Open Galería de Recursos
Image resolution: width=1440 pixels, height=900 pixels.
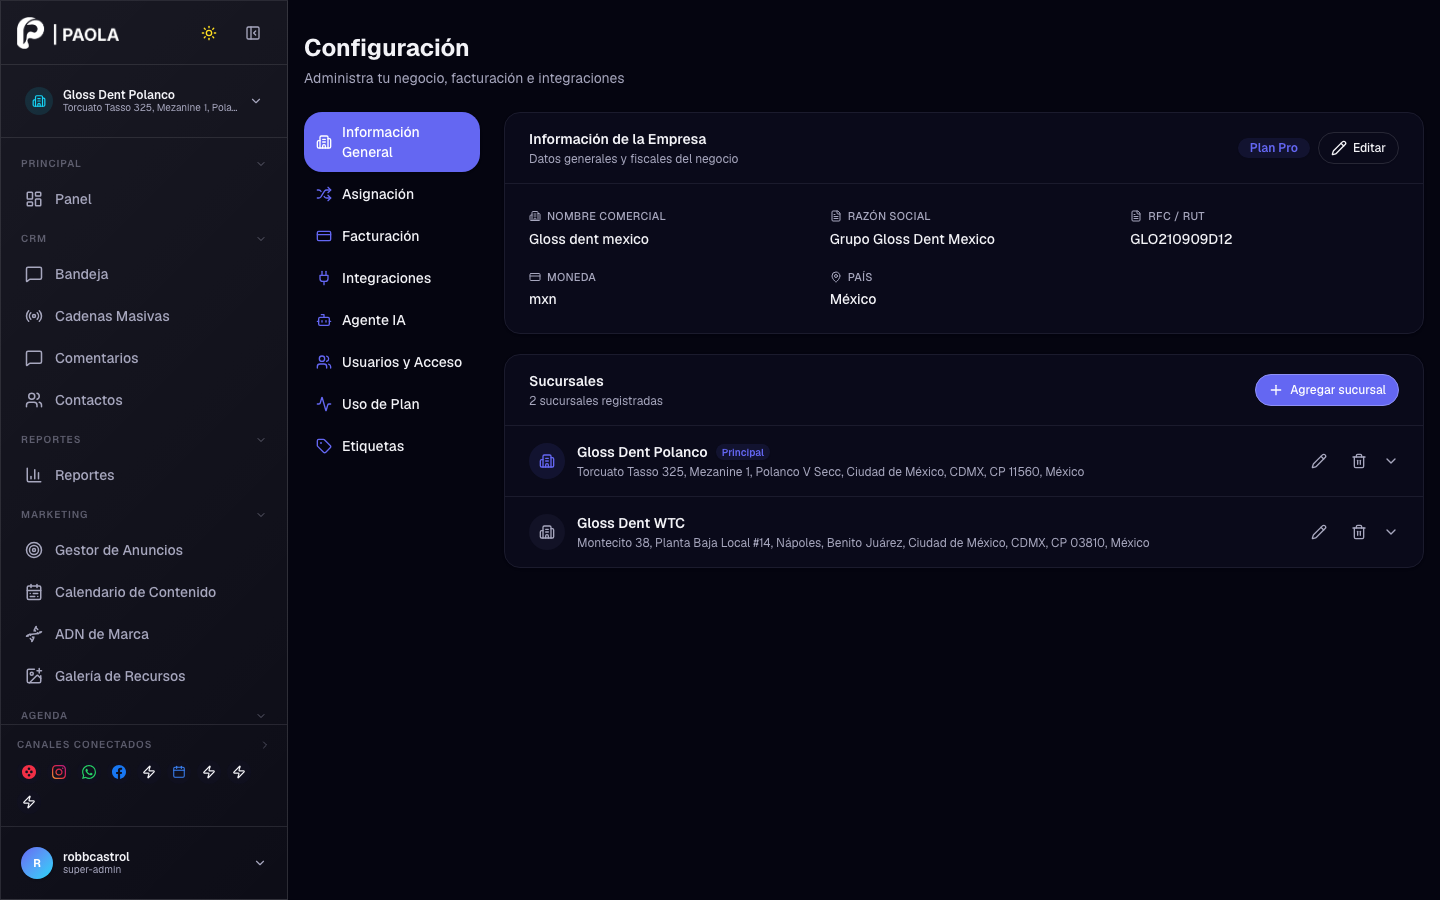[x=144, y=676]
